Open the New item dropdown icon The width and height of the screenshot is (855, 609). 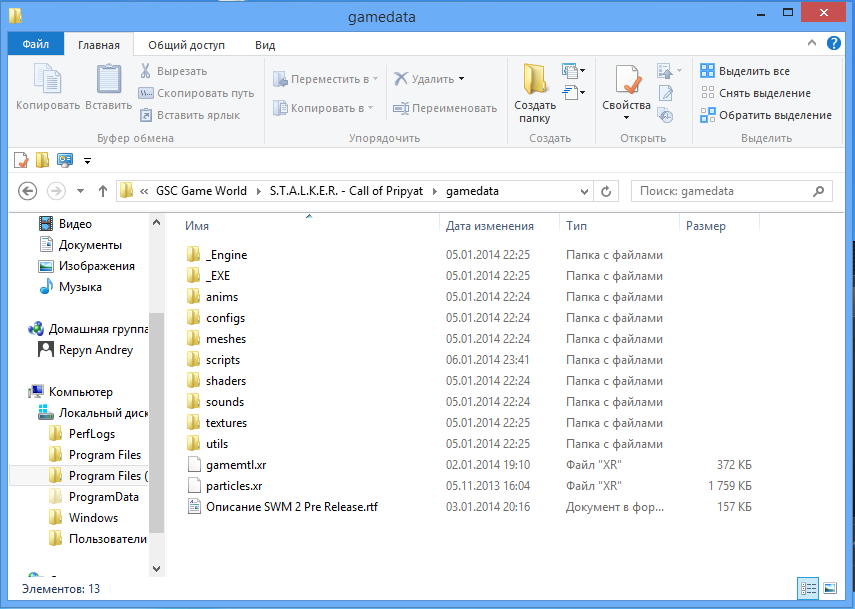tap(573, 70)
